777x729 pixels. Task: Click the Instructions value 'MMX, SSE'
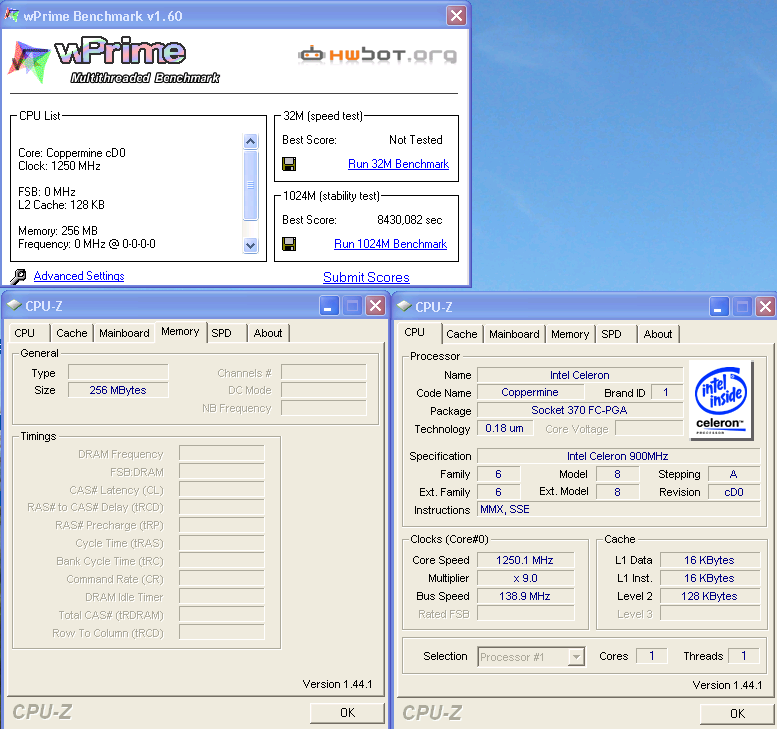pos(618,509)
